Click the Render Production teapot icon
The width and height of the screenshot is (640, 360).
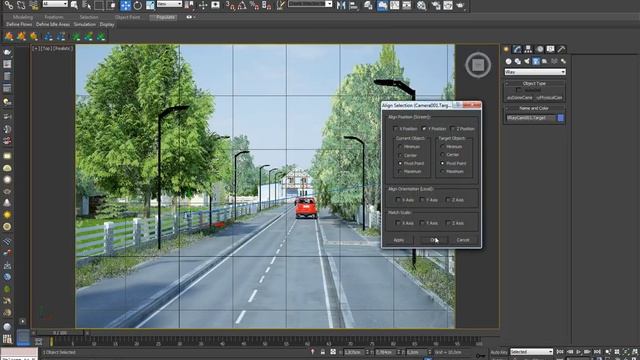point(460,5)
